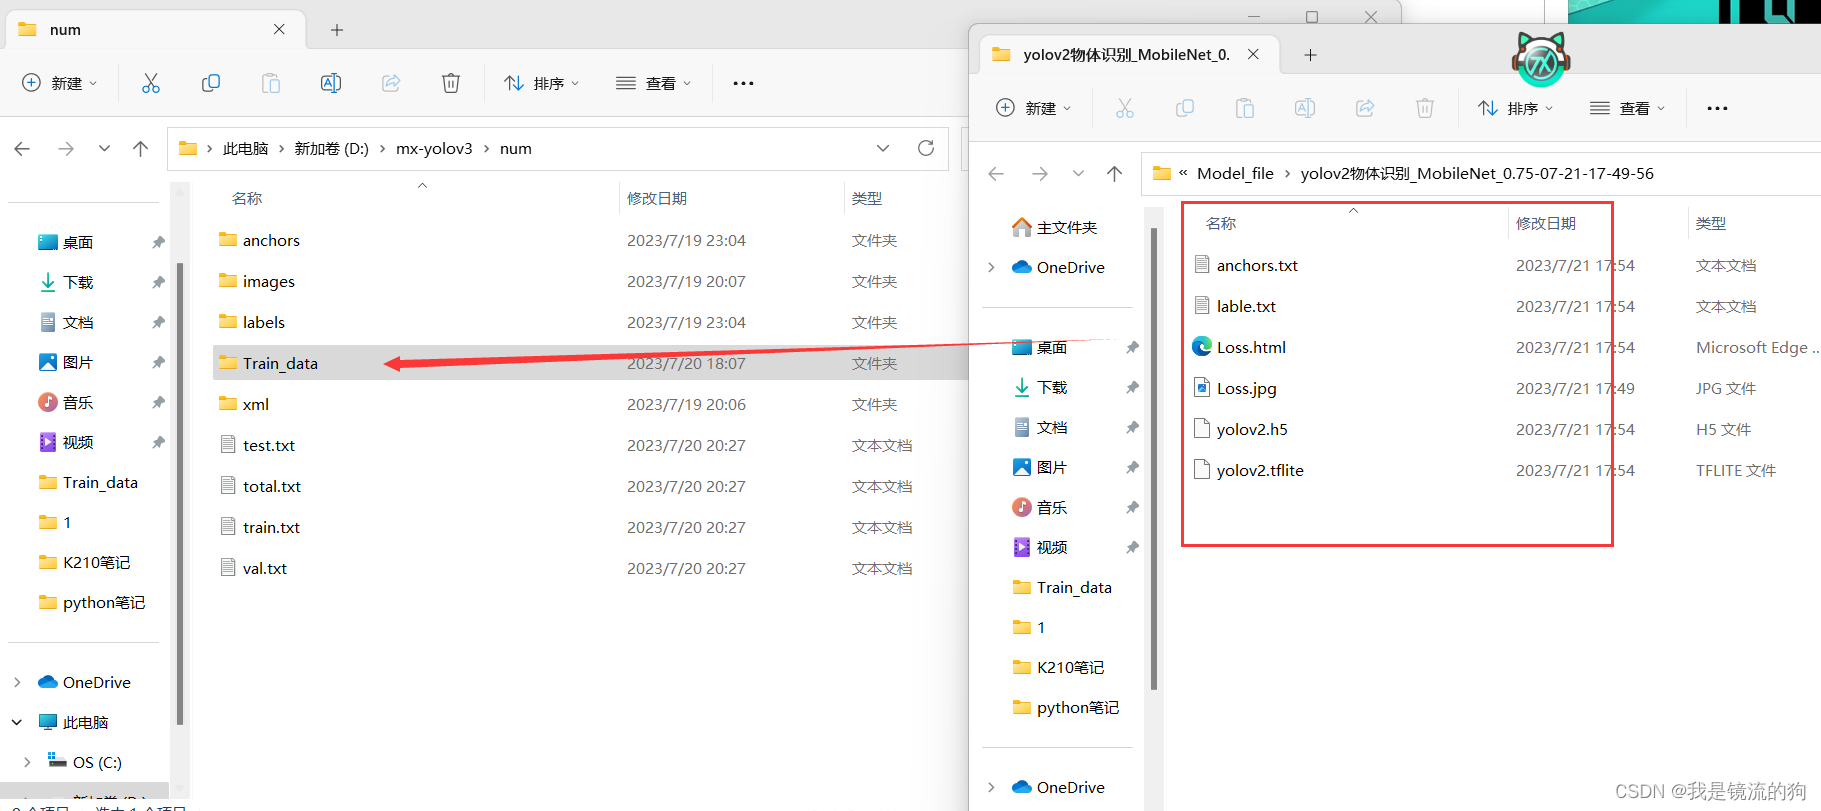The width and height of the screenshot is (1821, 811).
Task: Open the 查看 view dropdown in num window
Action: click(x=654, y=83)
